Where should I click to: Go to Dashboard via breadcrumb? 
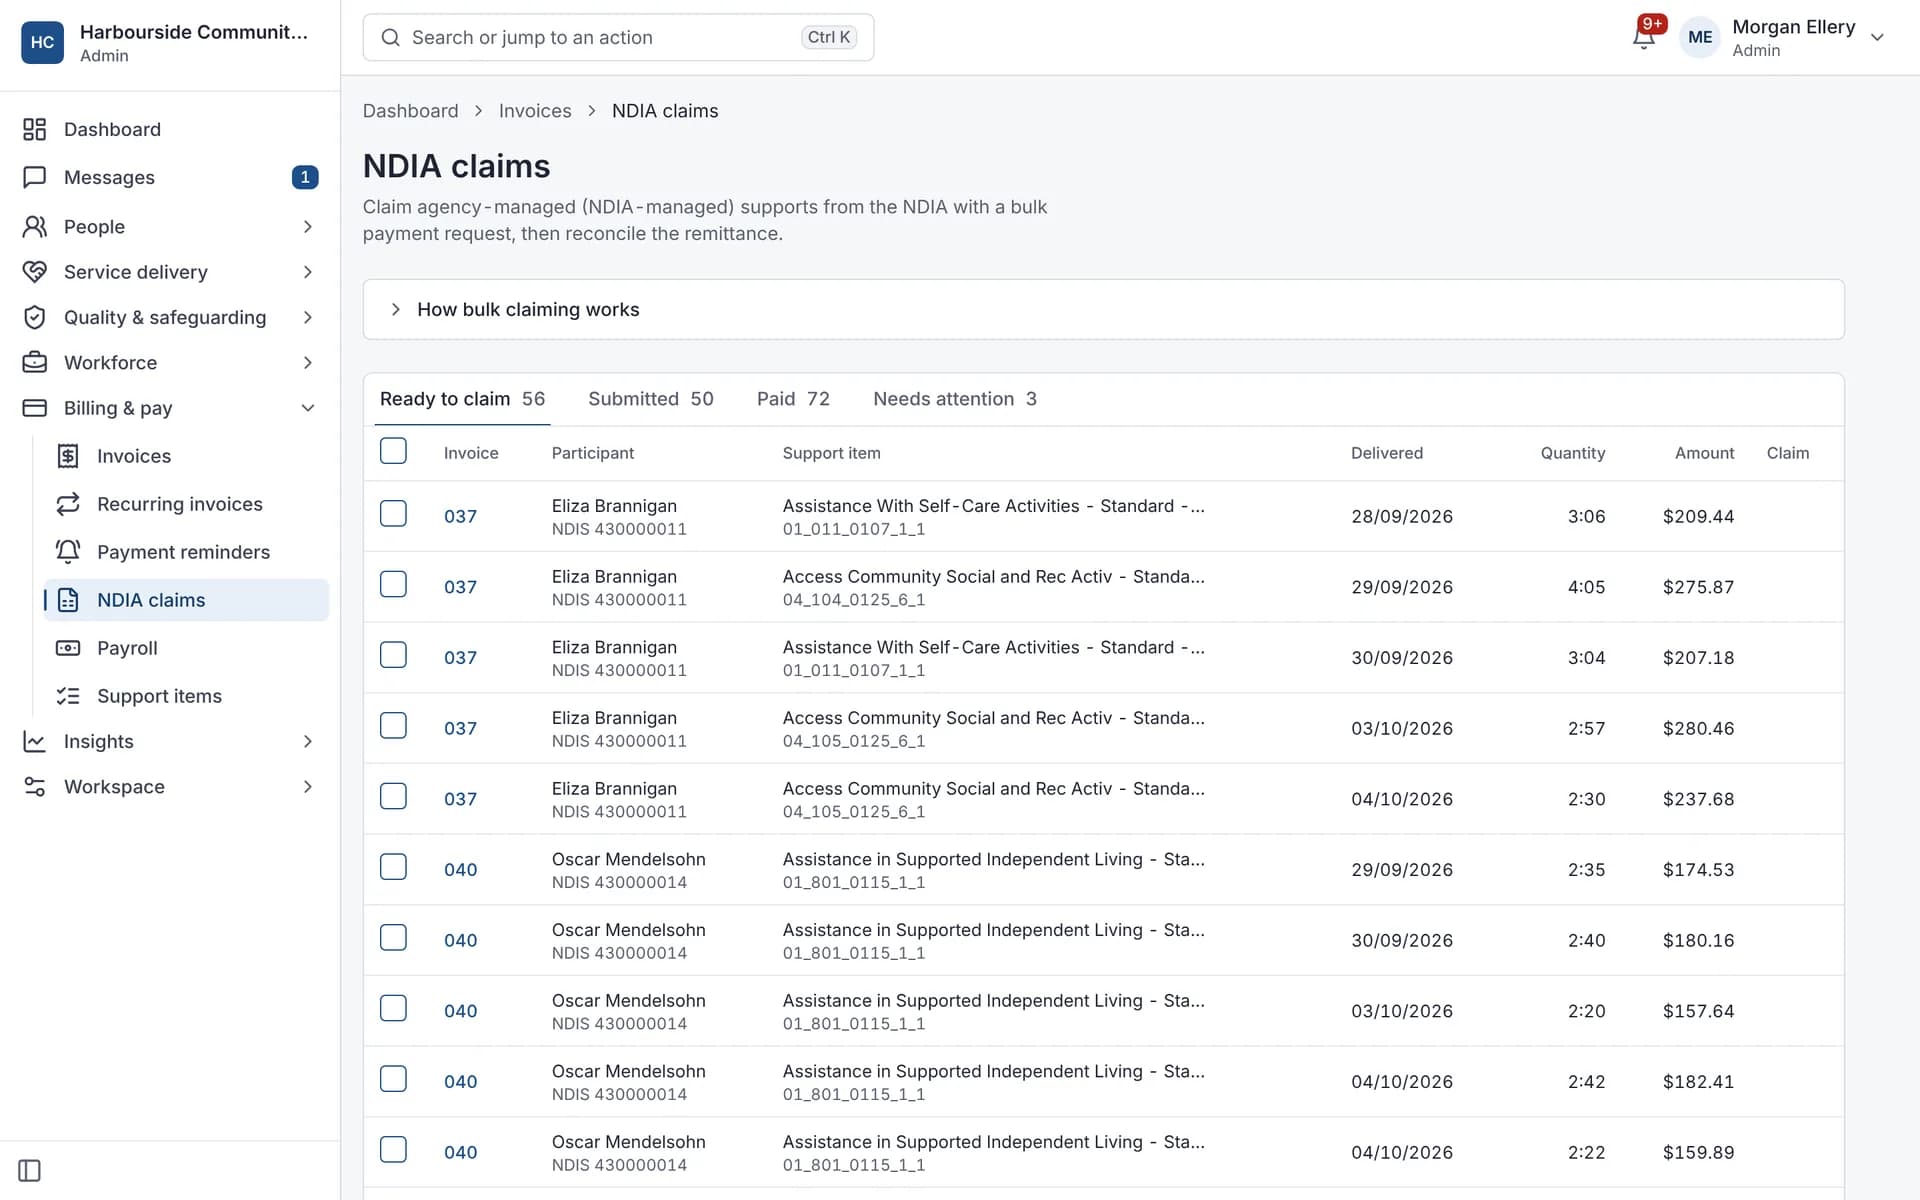pos(410,111)
